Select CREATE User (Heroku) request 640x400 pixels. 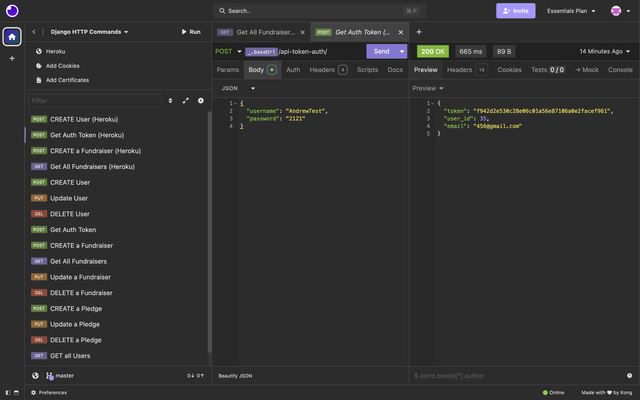coord(117,120)
